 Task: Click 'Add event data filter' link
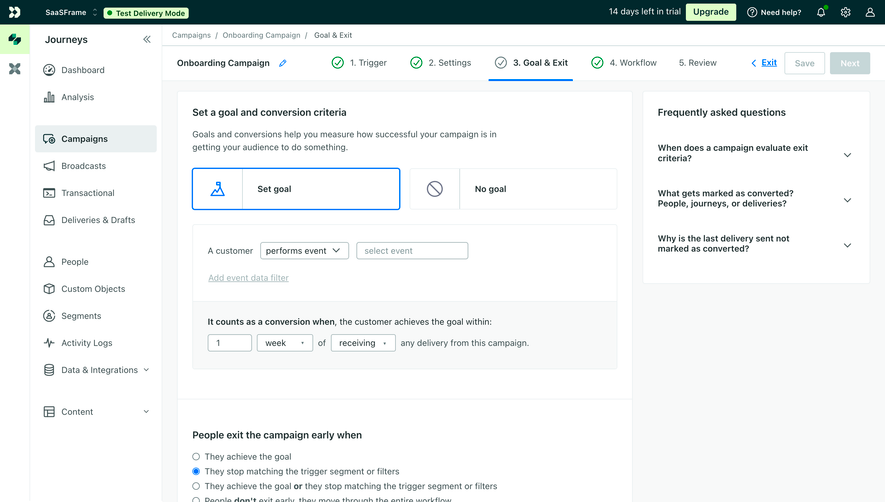248,278
